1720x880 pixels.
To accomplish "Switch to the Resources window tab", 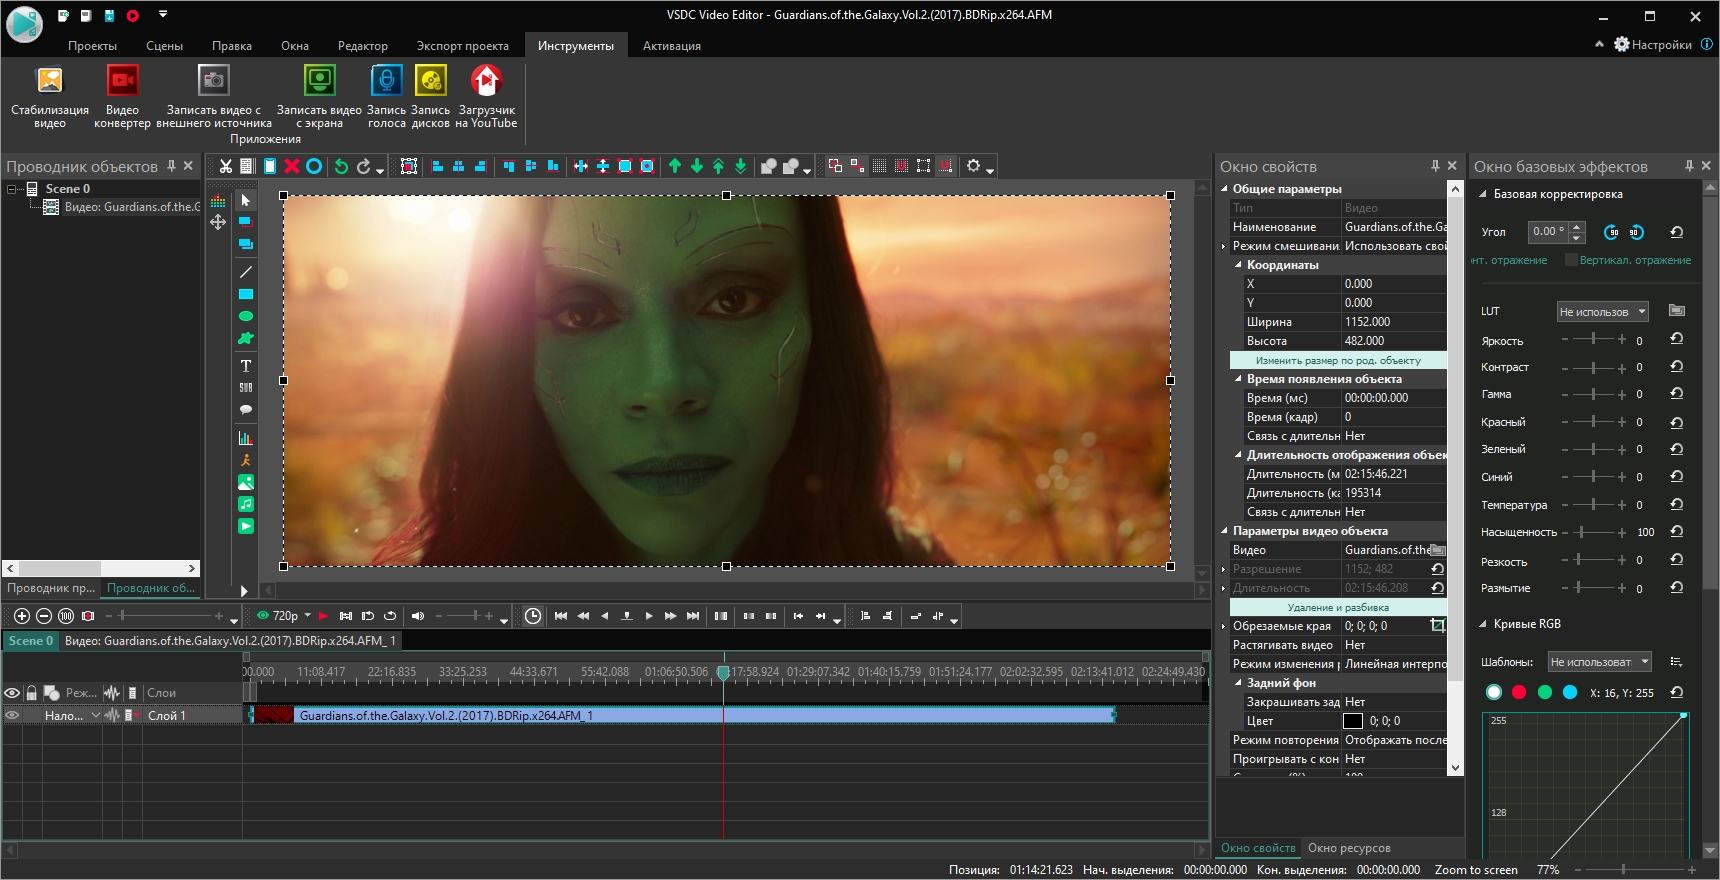I will coord(1348,848).
